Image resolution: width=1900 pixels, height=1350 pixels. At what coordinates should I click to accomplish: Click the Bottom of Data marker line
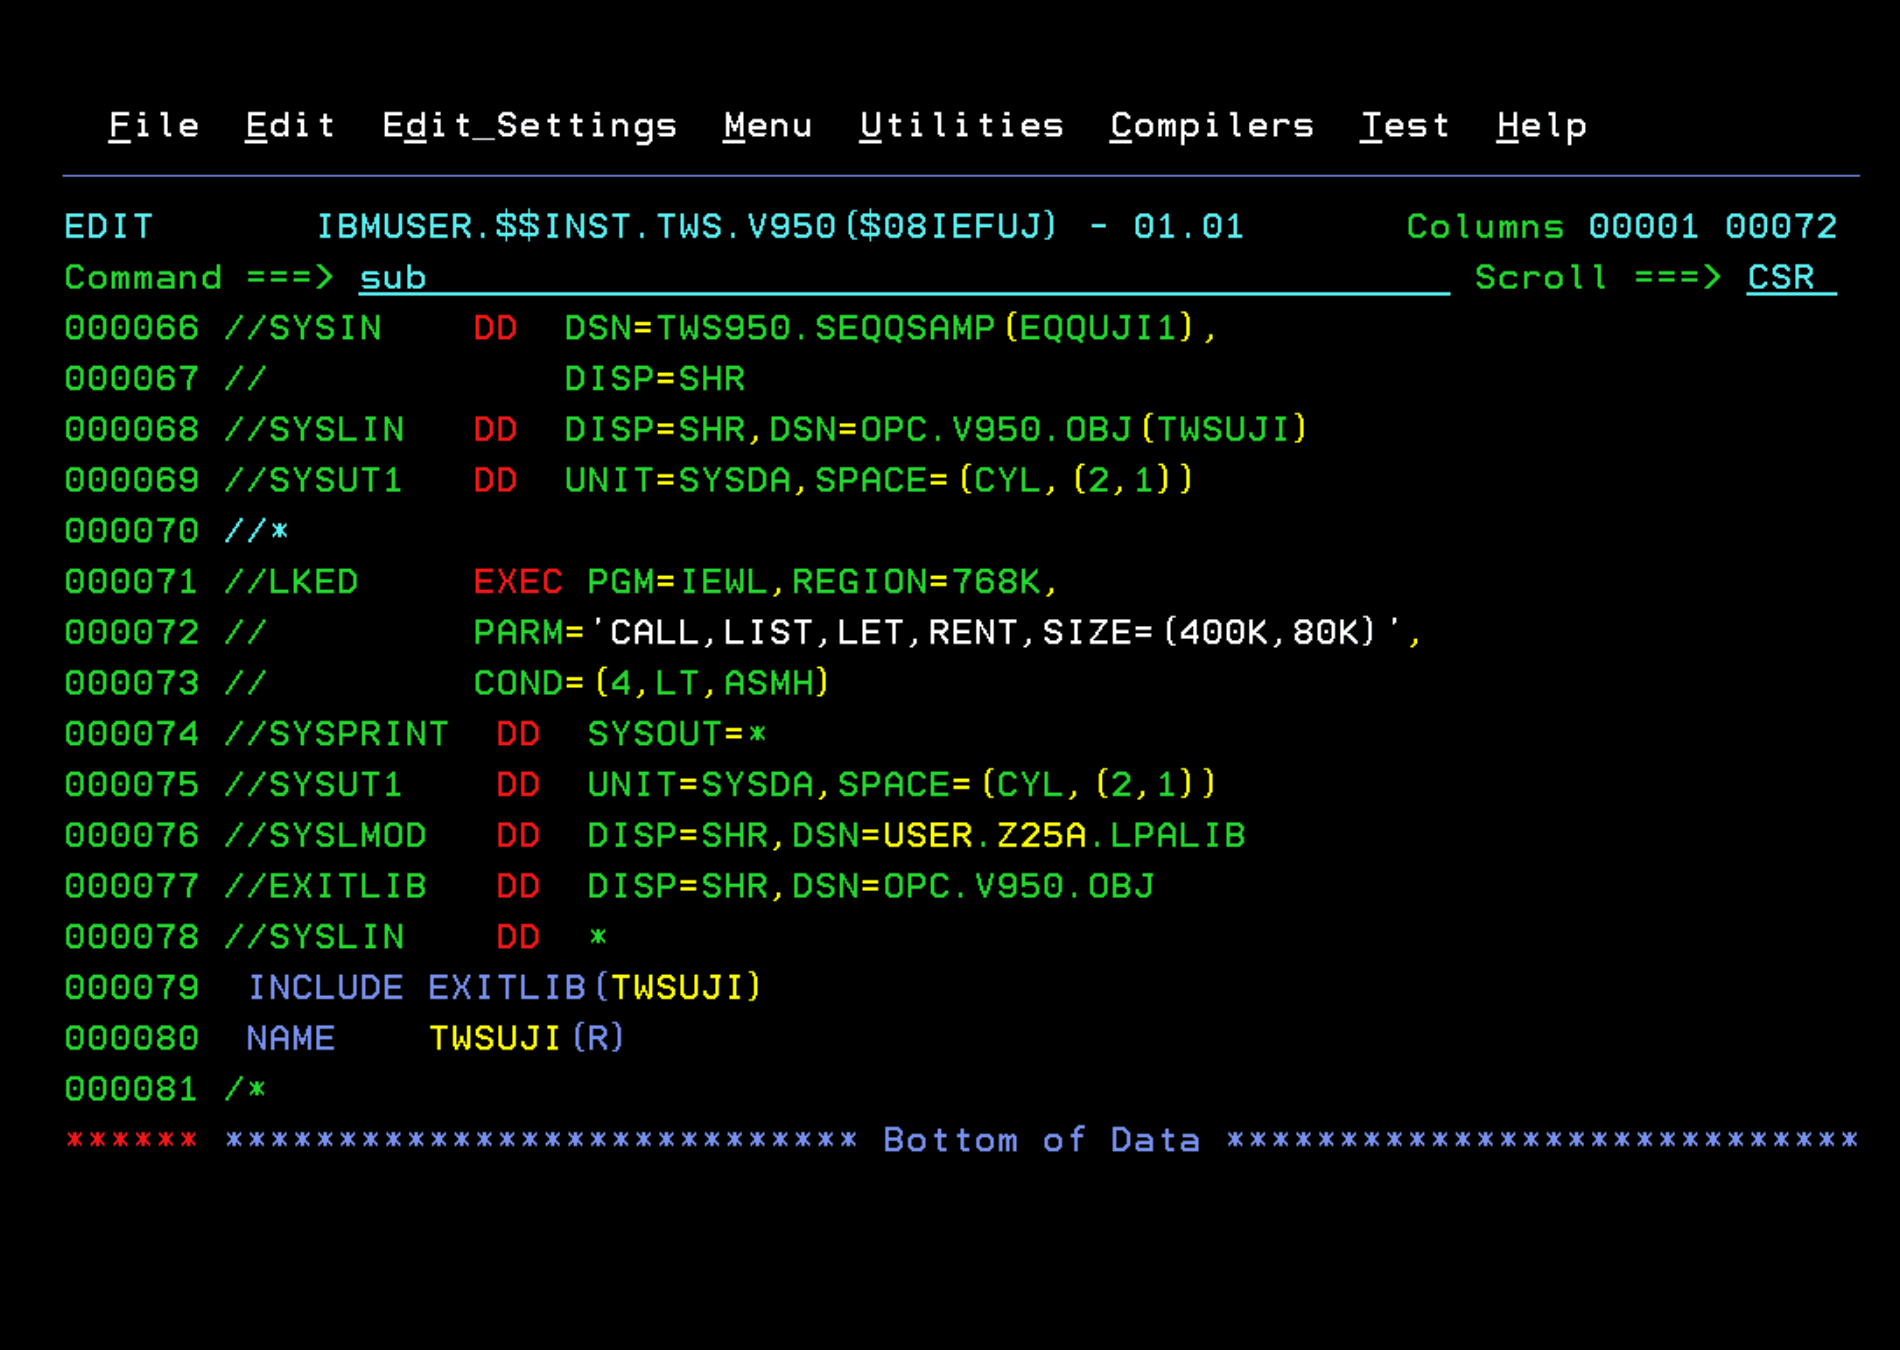coord(1040,1140)
